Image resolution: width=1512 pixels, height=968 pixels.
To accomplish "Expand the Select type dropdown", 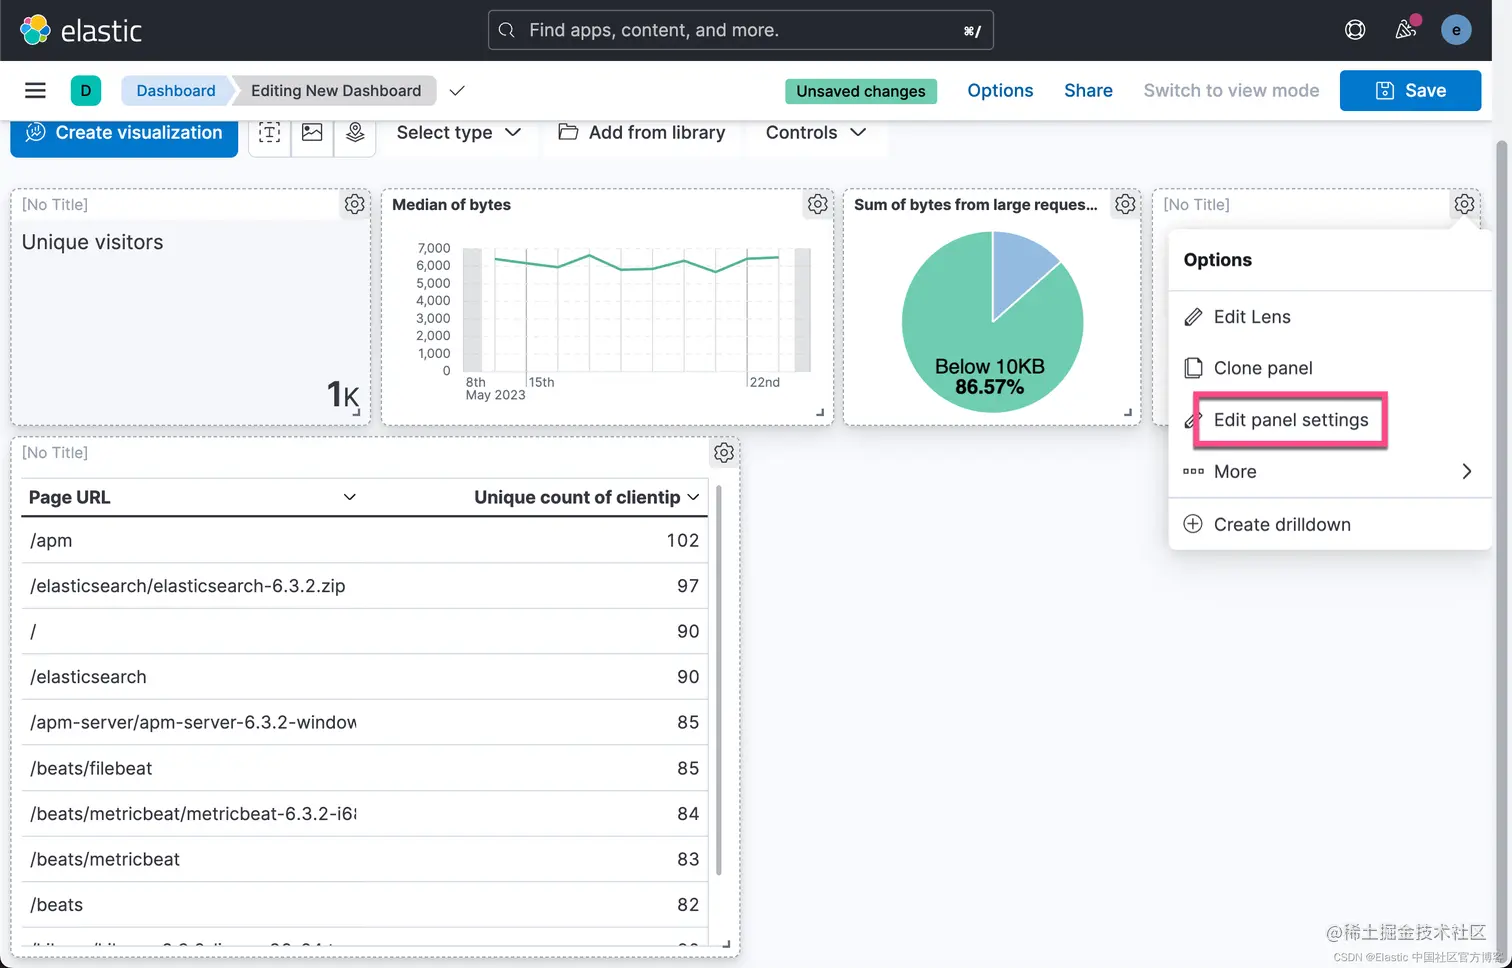I will coord(459,133).
